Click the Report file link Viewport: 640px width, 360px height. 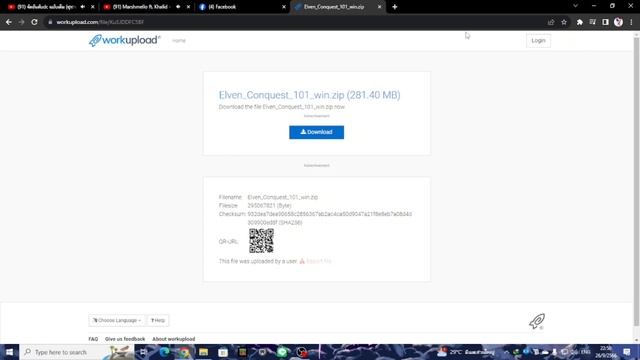[x=316, y=261]
